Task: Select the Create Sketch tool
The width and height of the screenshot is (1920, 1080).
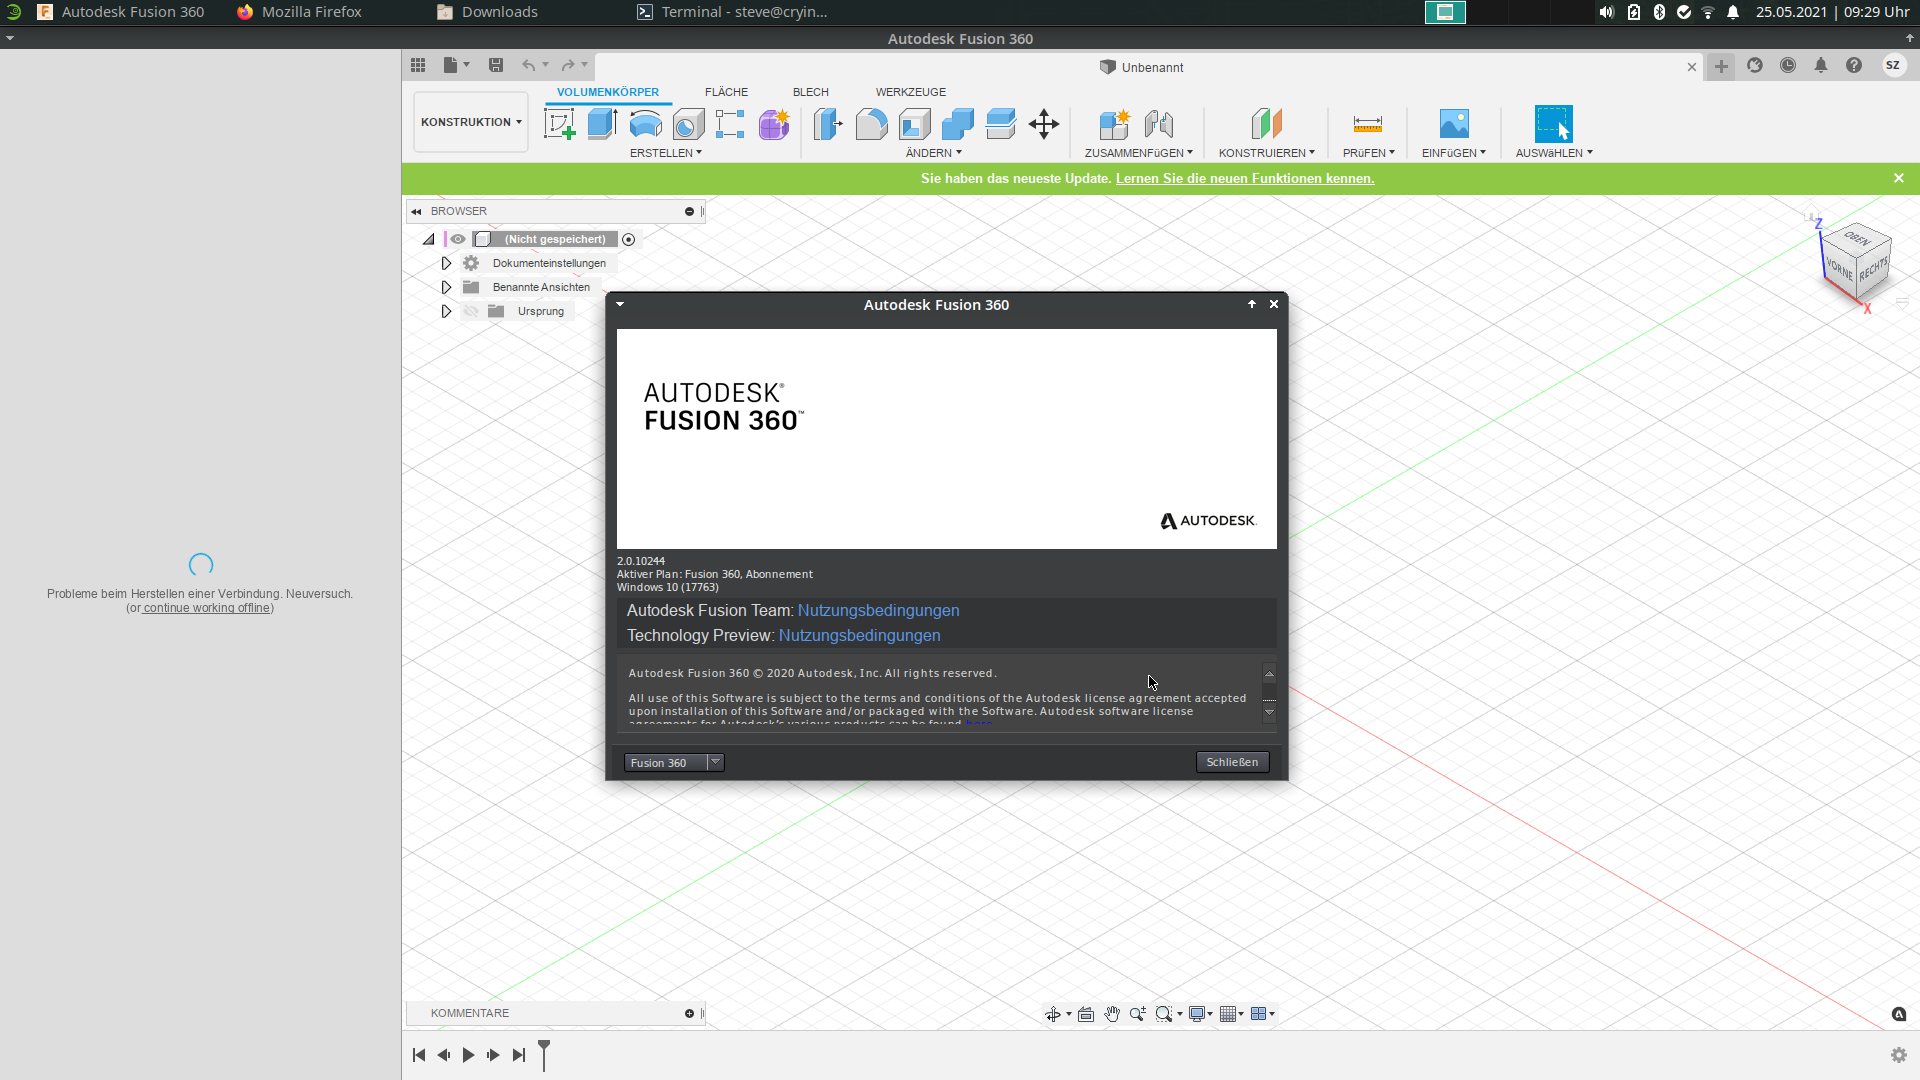Action: [559, 125]
